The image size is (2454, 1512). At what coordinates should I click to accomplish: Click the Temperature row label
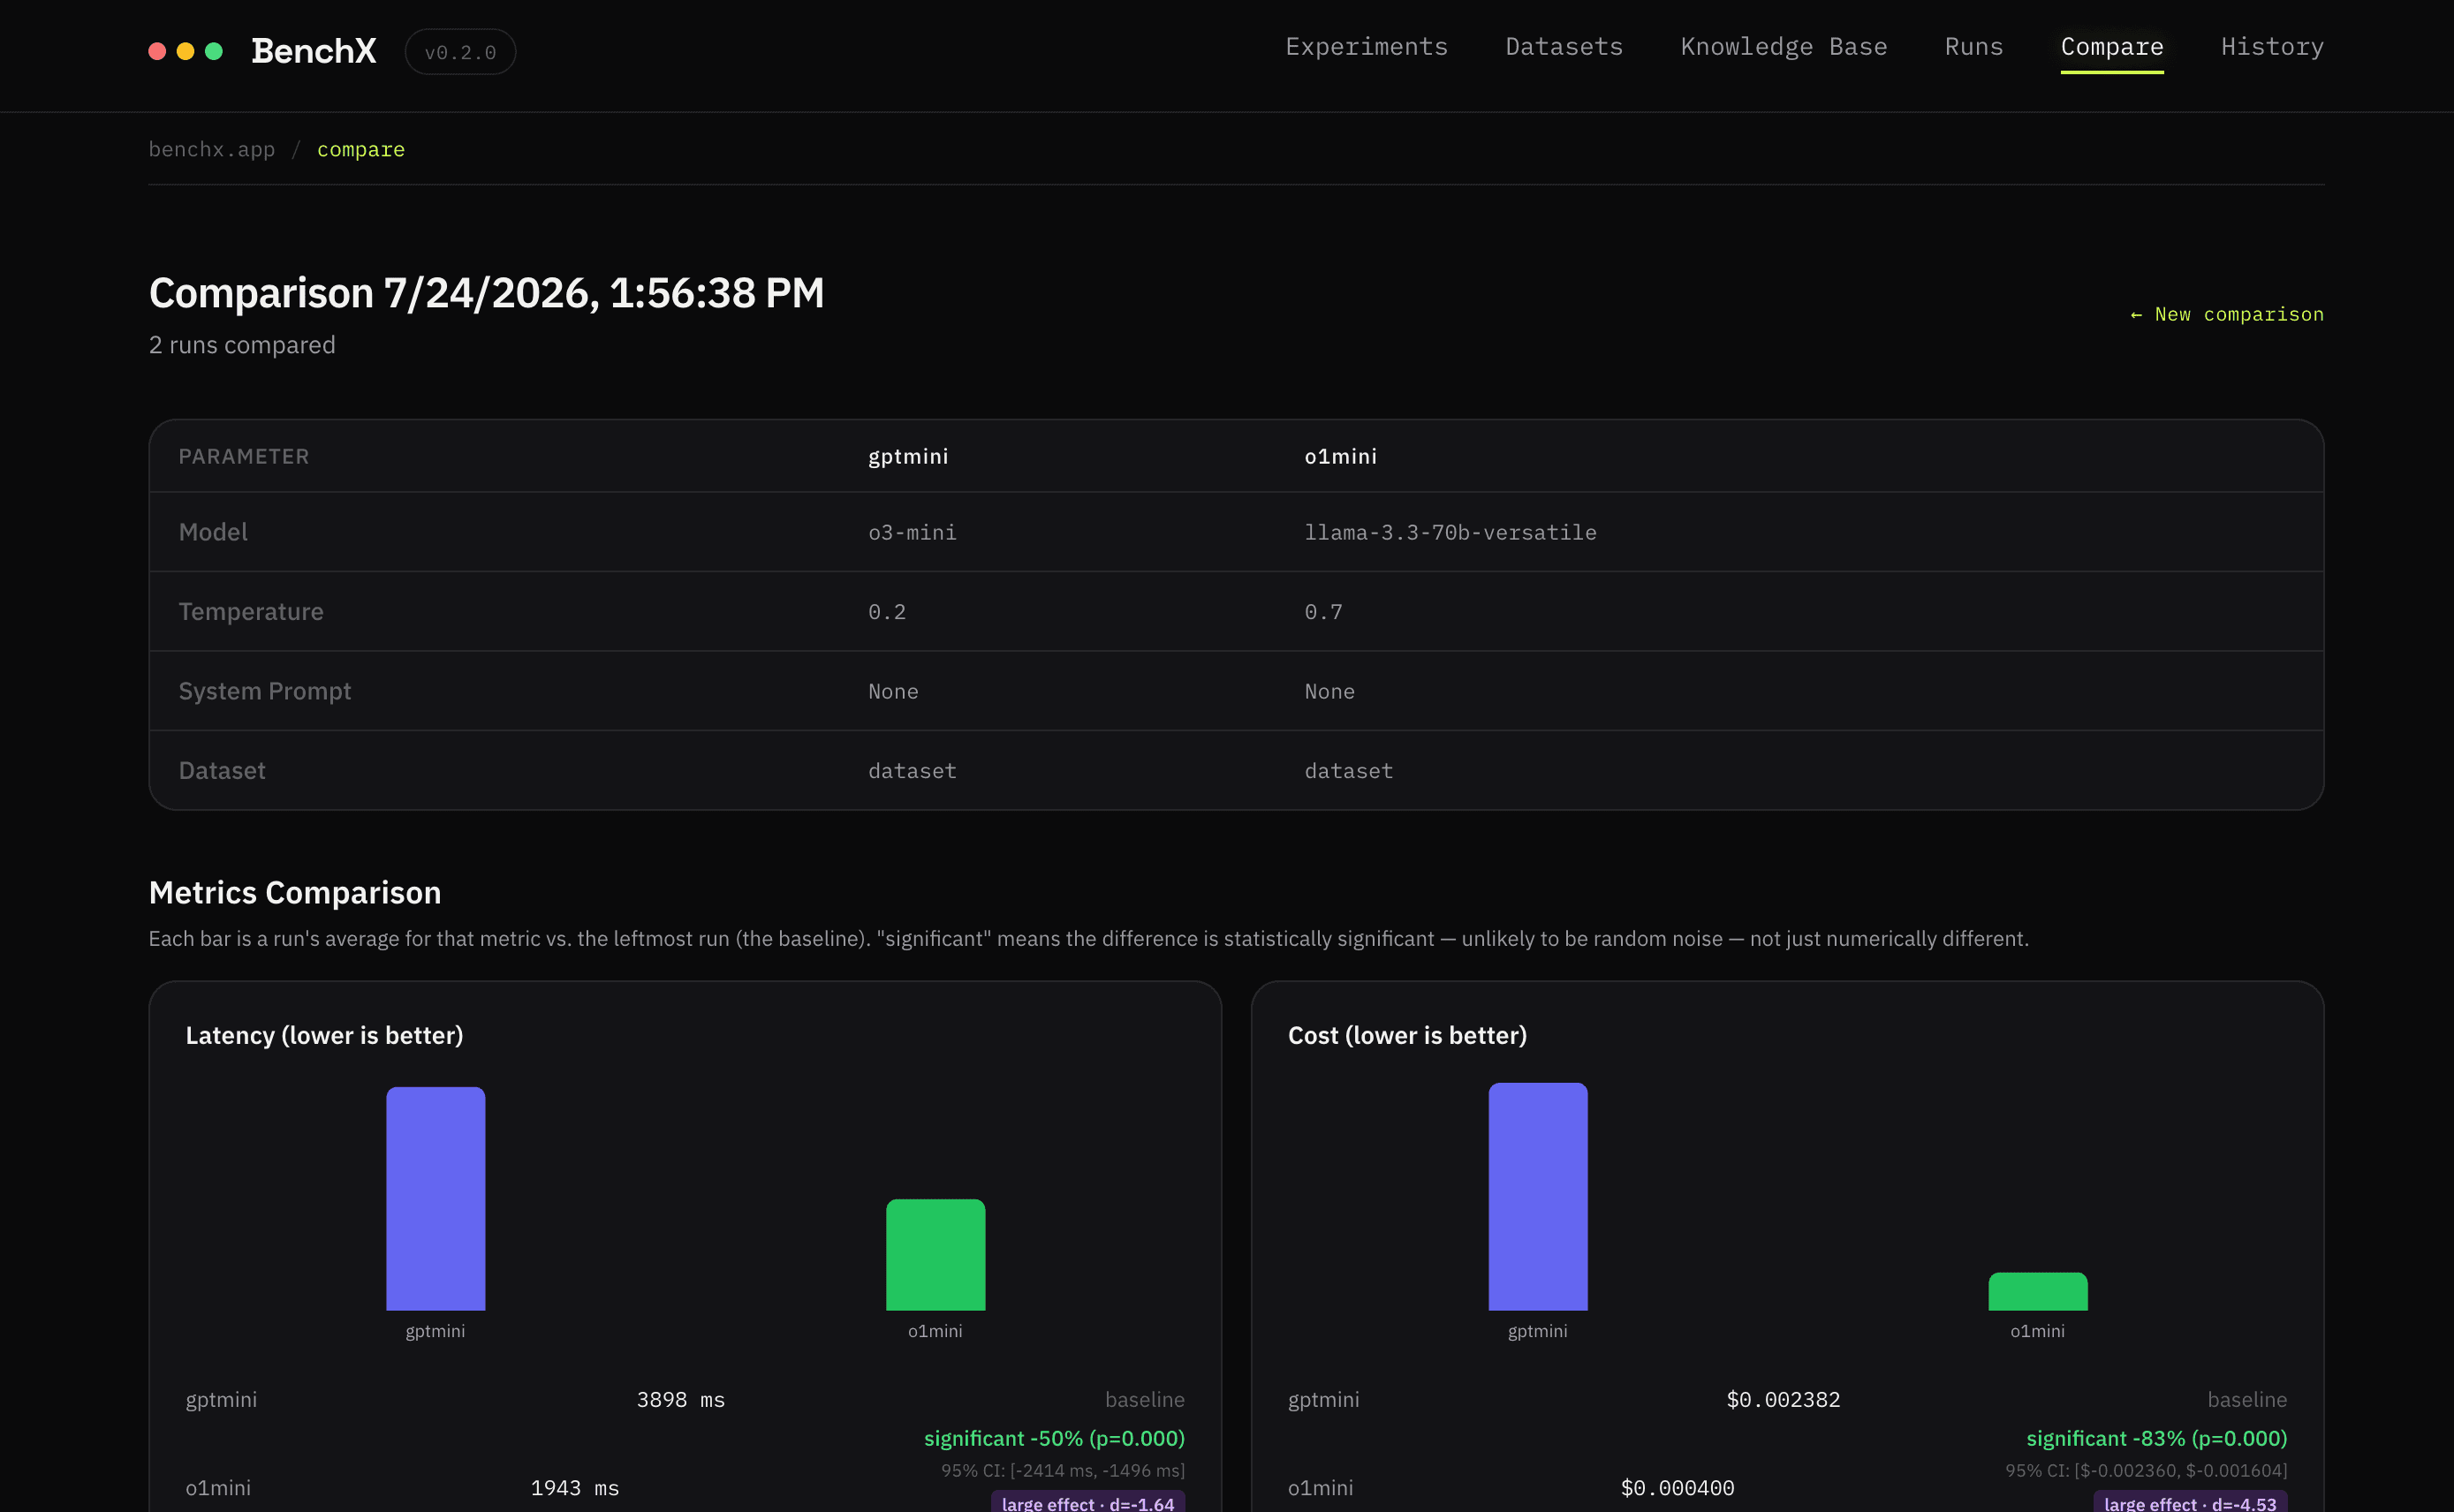click(x=251, y=611)
